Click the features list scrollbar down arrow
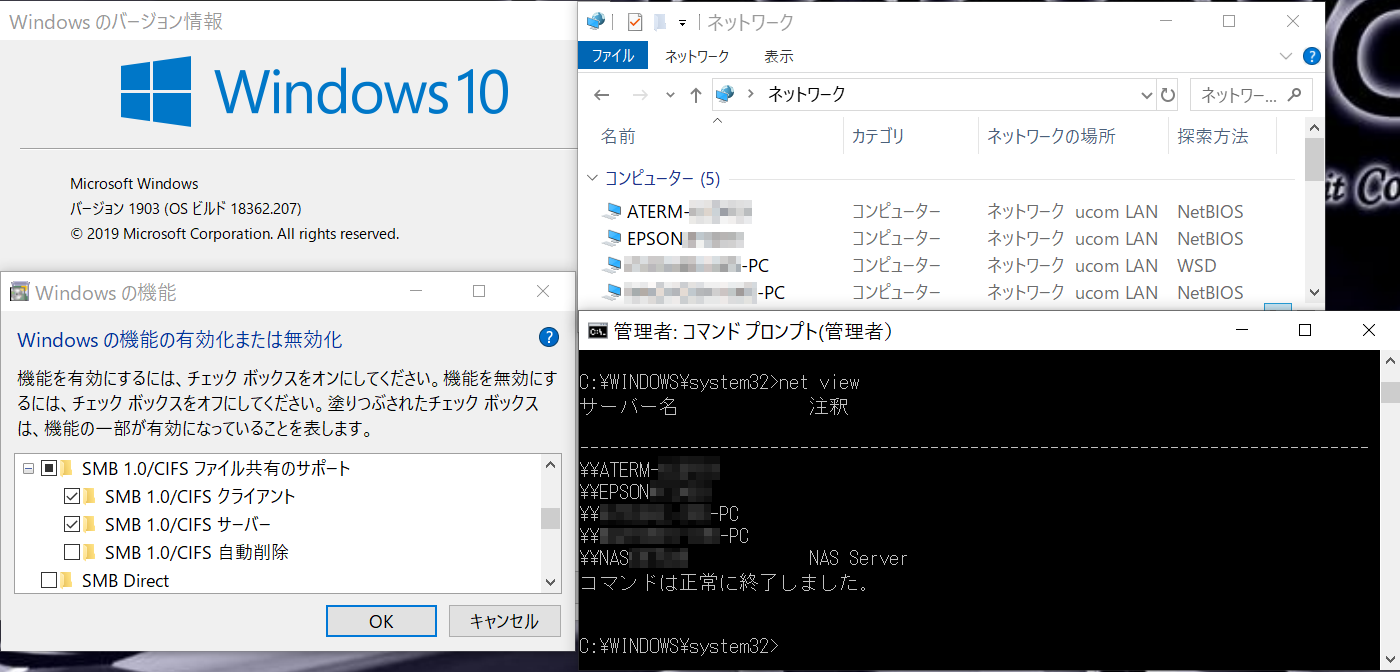 coord(550,582)
